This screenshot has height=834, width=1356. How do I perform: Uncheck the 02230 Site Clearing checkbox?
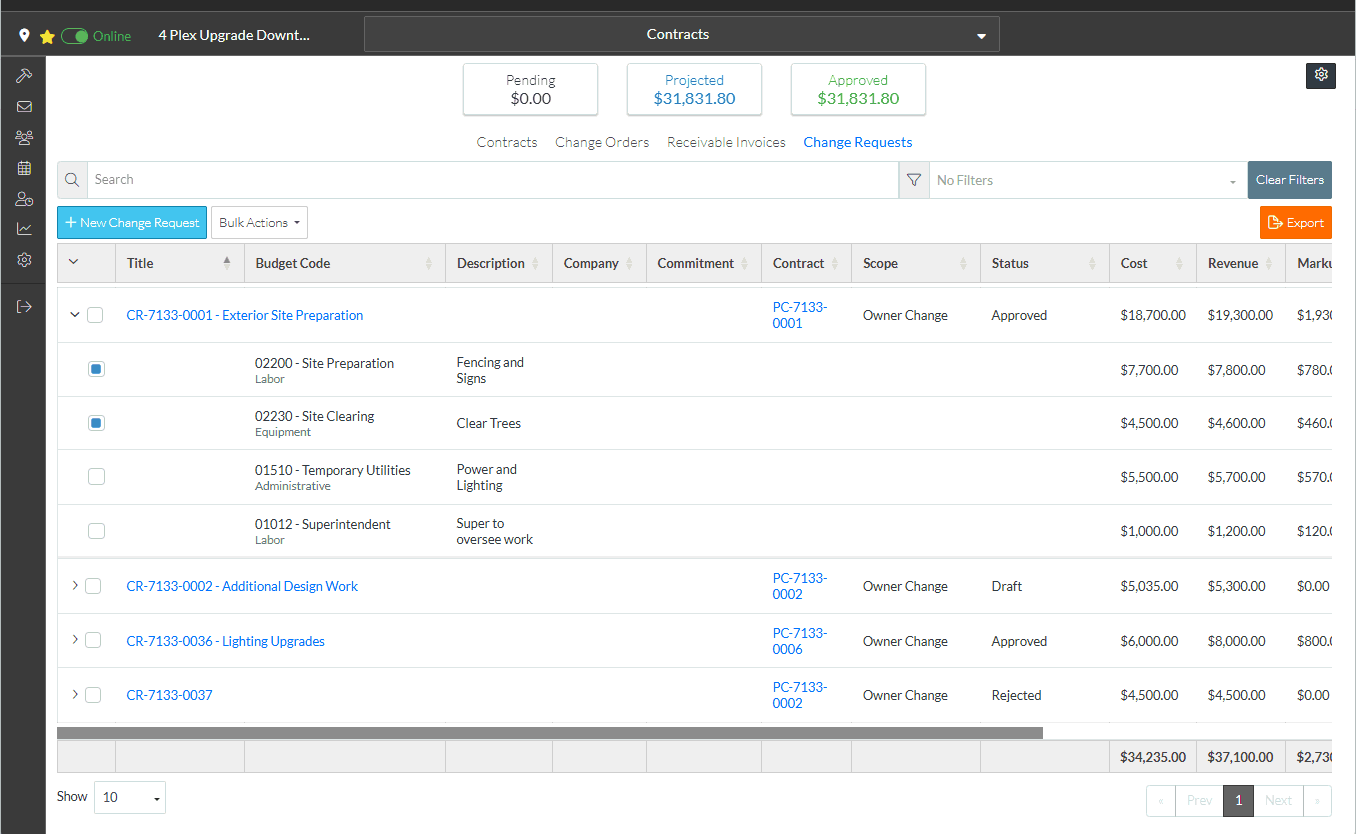coord(96,423)
